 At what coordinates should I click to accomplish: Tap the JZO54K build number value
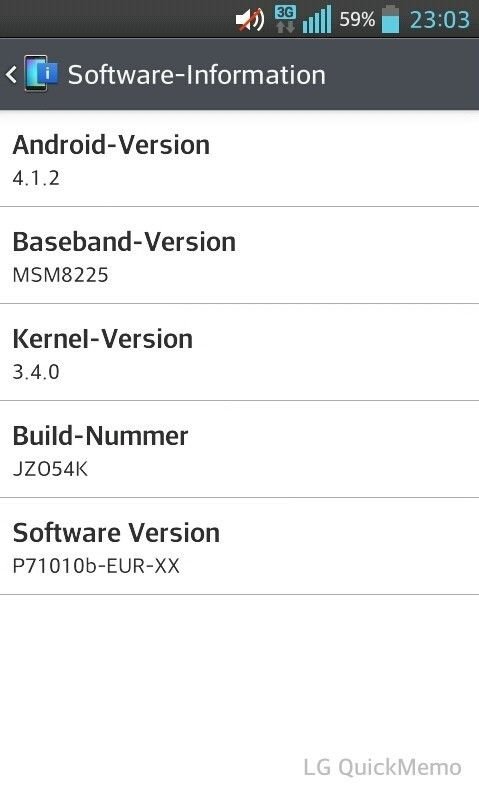coord(50,469)
